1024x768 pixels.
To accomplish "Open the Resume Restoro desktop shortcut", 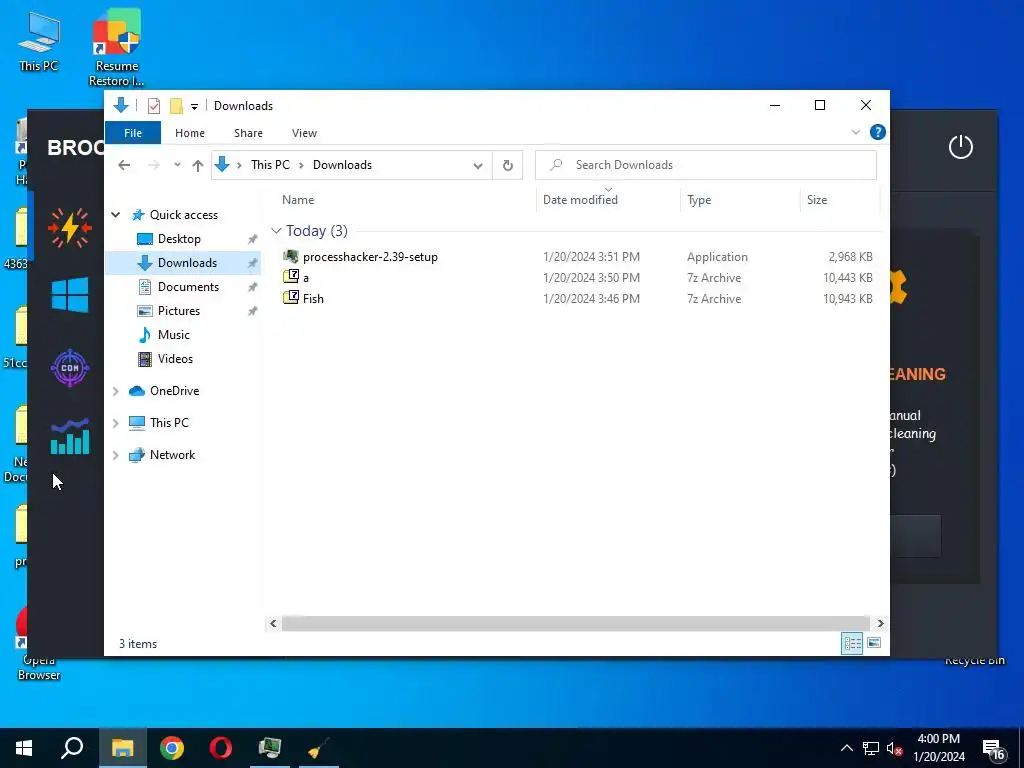I will tap(116, 49).
